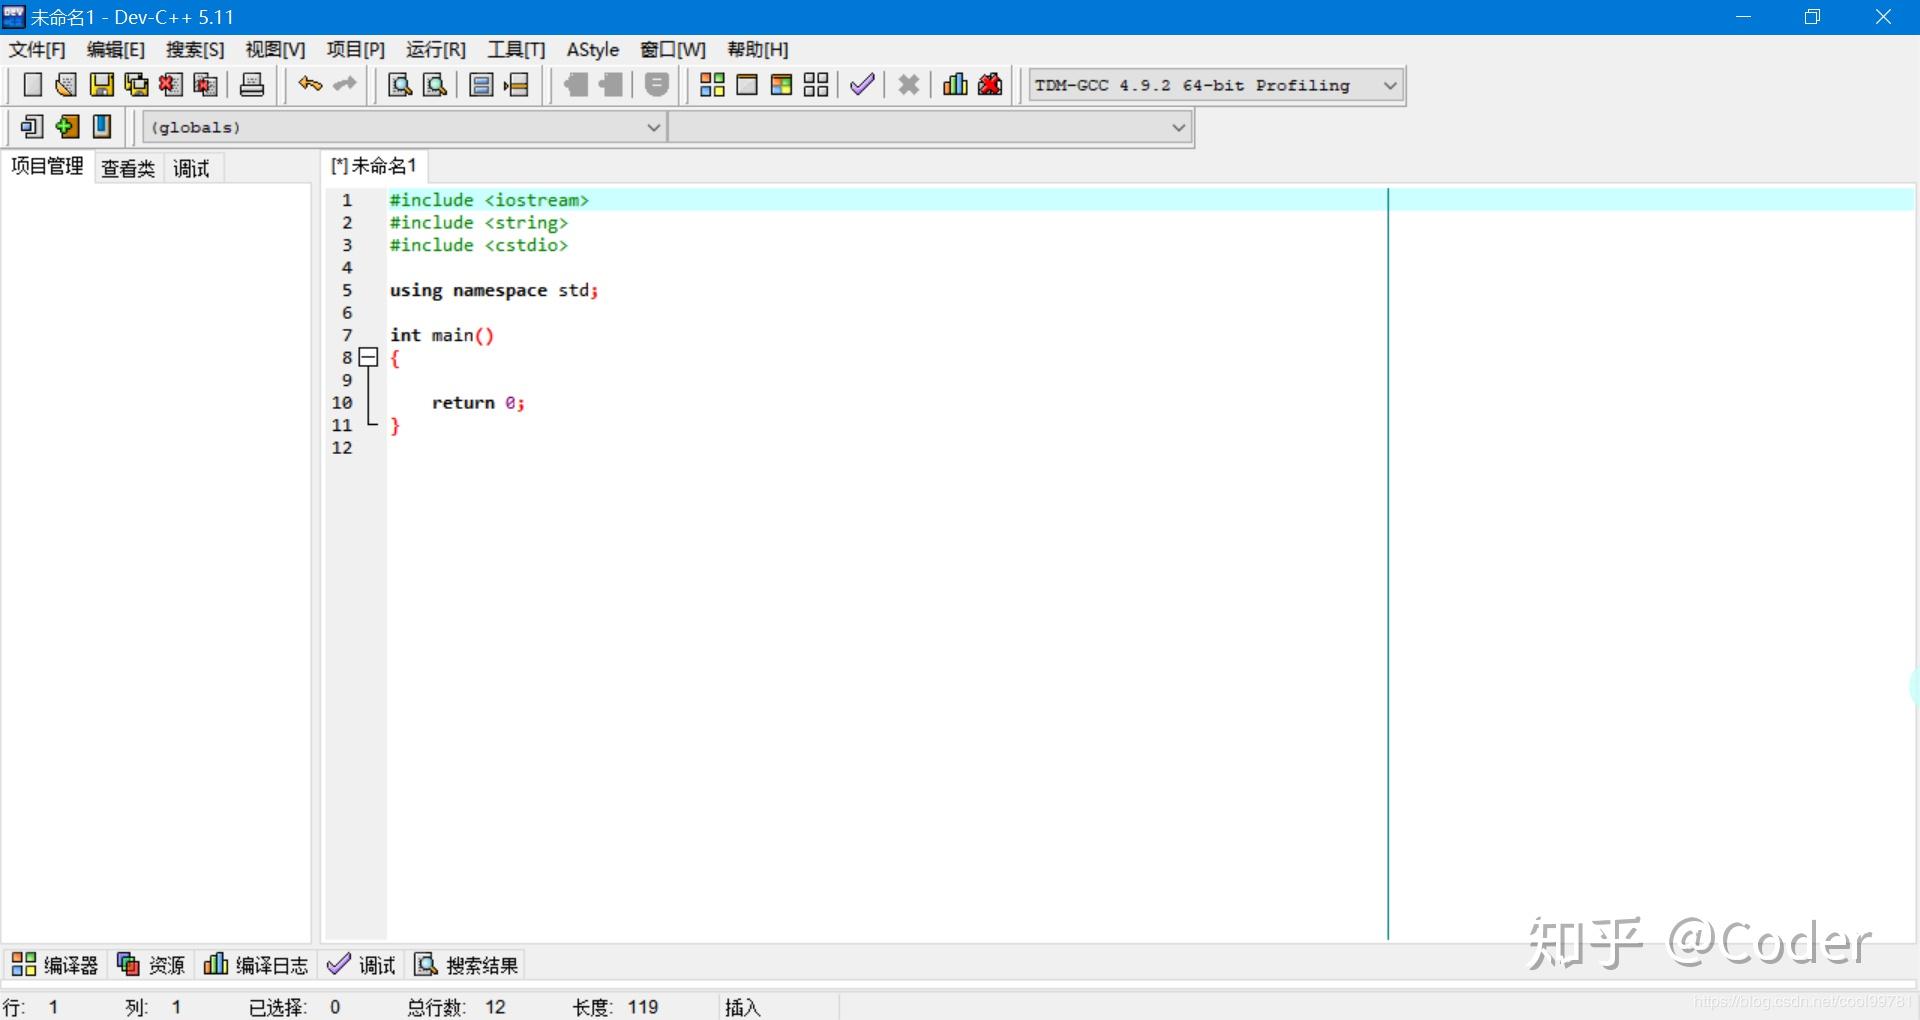
Task: Click the line using namespace std;
Action: click(x=494, y=290)
